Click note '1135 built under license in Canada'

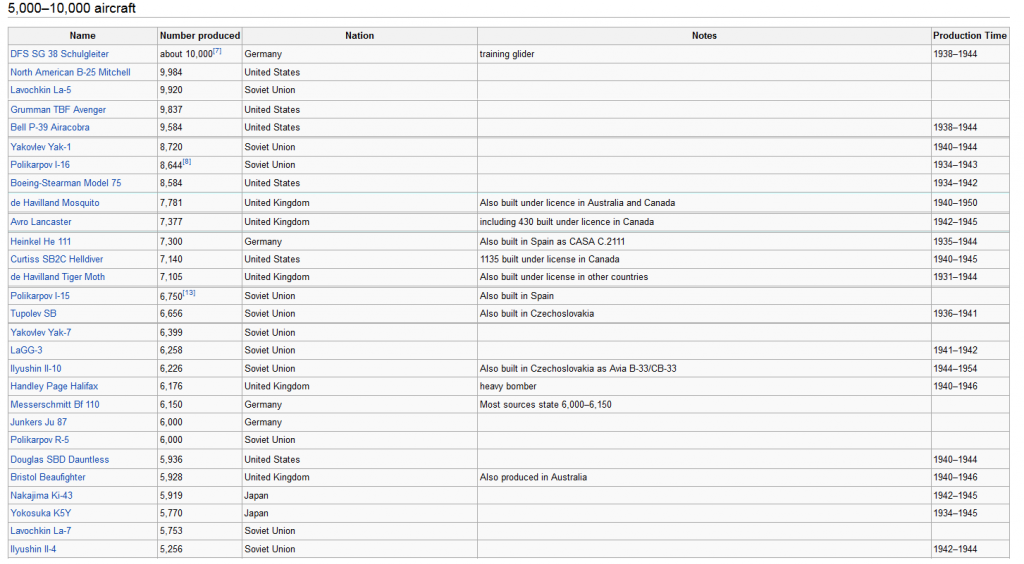point(550,259)
